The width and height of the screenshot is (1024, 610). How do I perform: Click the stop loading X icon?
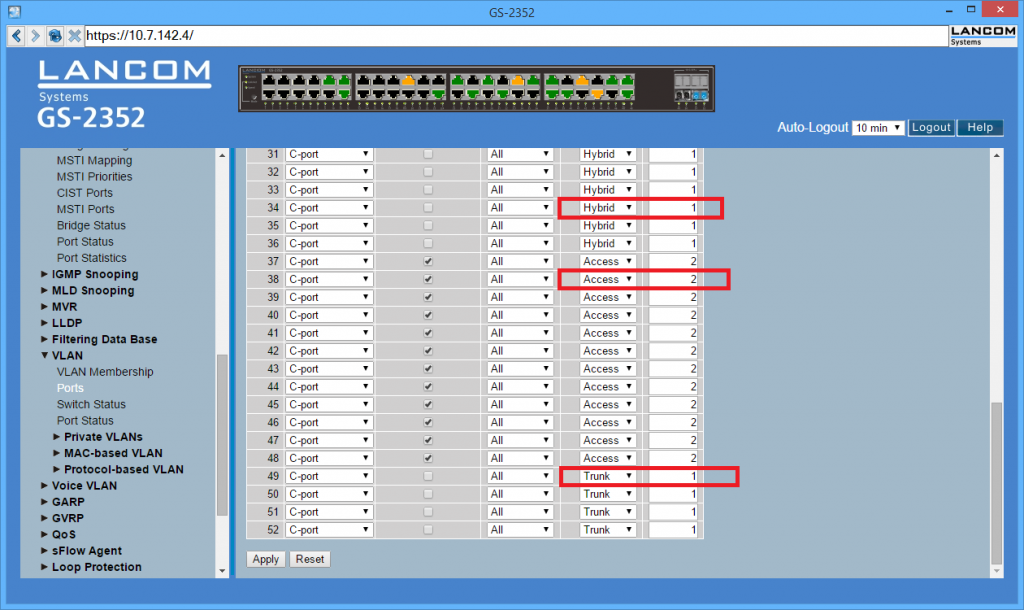click(x=74, y=36)
